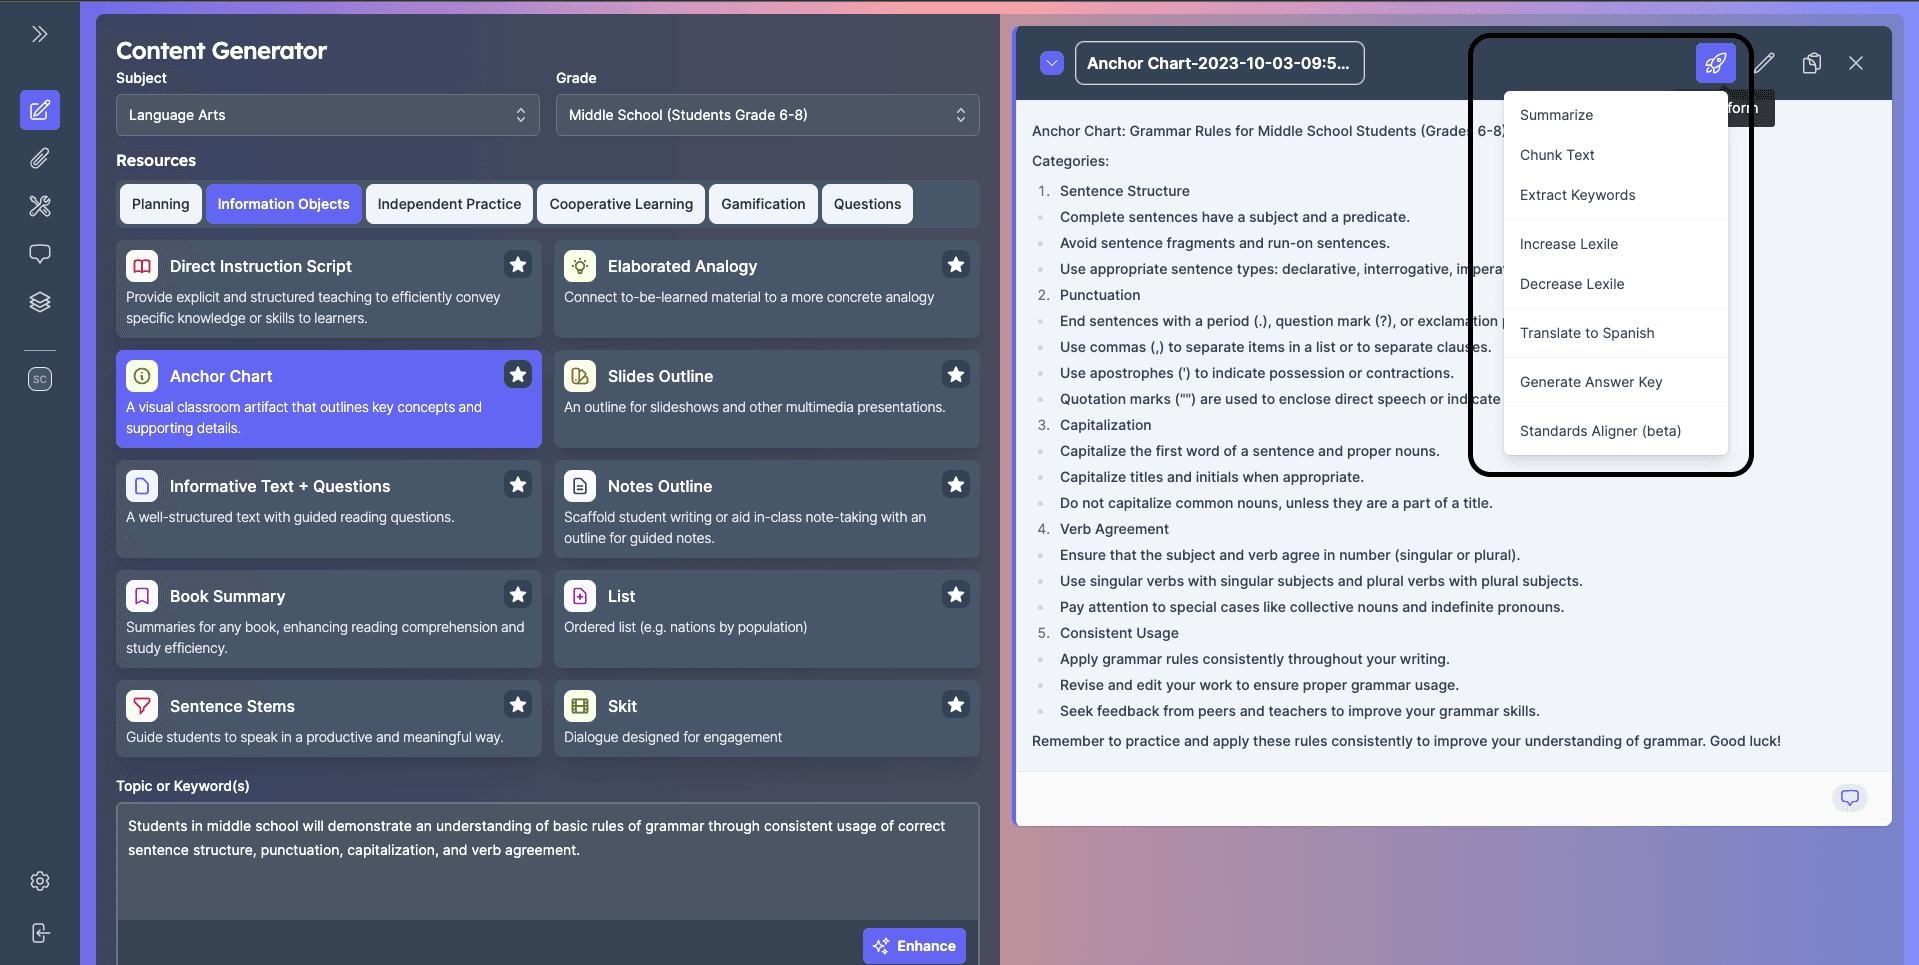The height and width of the screenshot is (965, 1919).
Task: Switch to the Cooperative Learning tab
Action: pos(621,204)
